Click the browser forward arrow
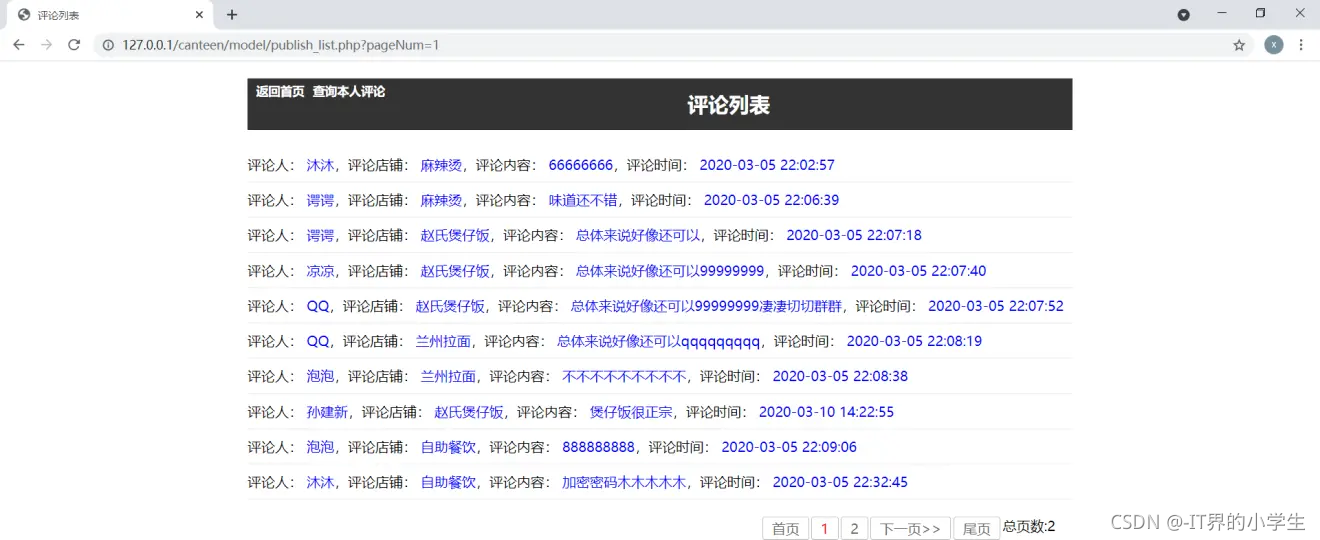 (46, 45)
